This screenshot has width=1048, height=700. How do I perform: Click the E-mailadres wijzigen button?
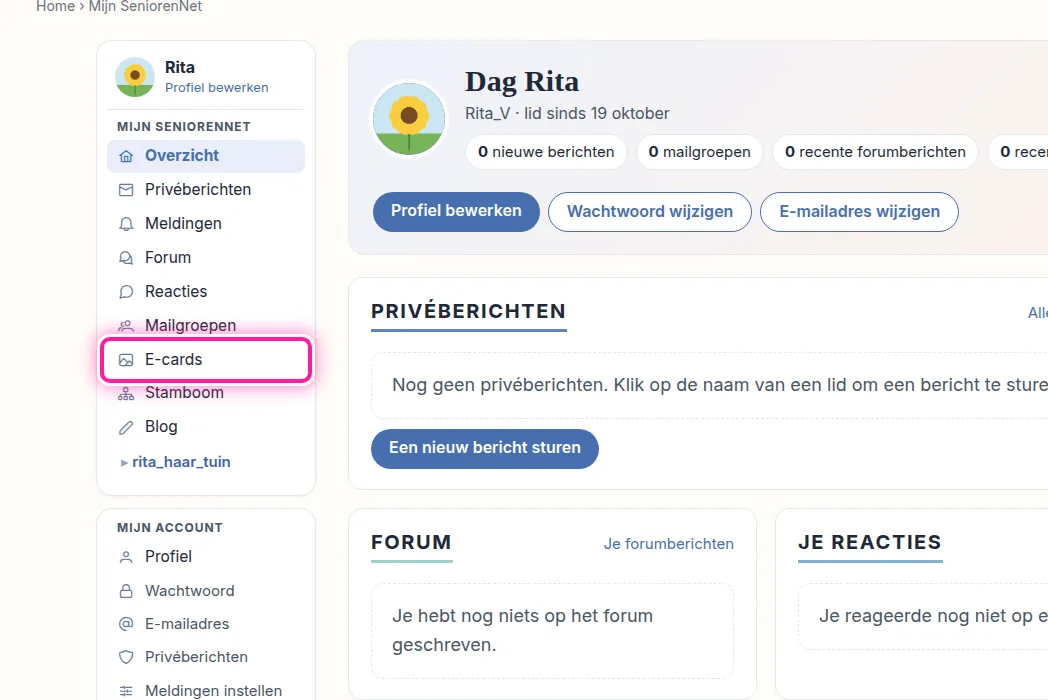click(860, 212)
